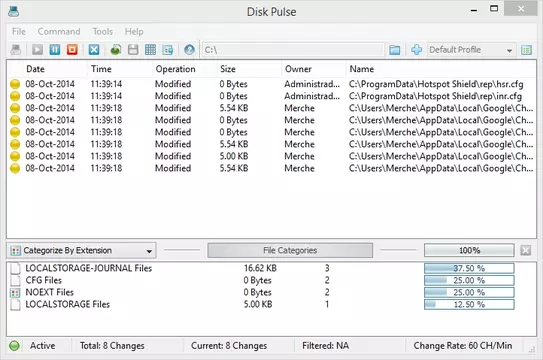Click the browse folder icon next to path

394,50
